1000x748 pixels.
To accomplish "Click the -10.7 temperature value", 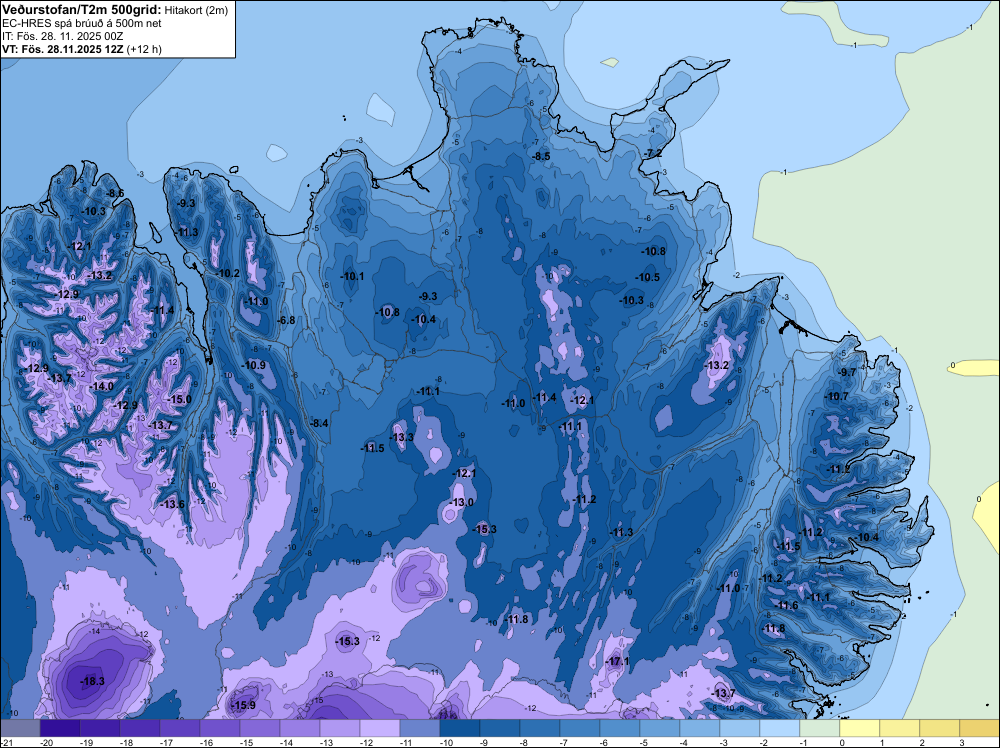I will coord(837,396).
